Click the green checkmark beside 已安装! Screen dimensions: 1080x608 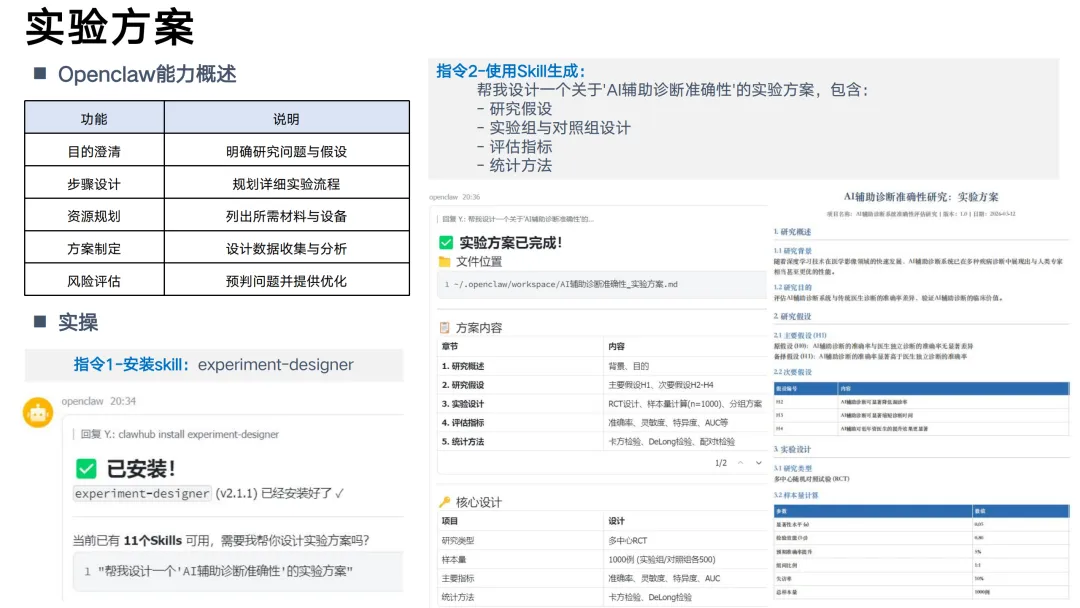86,469
